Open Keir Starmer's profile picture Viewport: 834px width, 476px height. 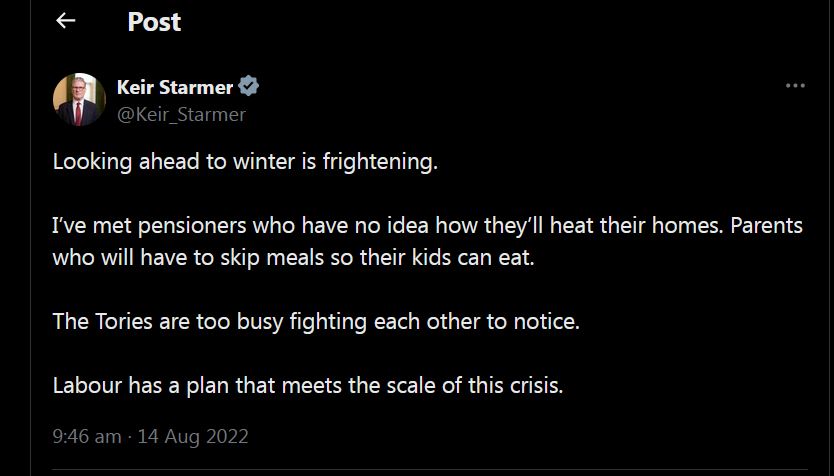tap(79, 99)
